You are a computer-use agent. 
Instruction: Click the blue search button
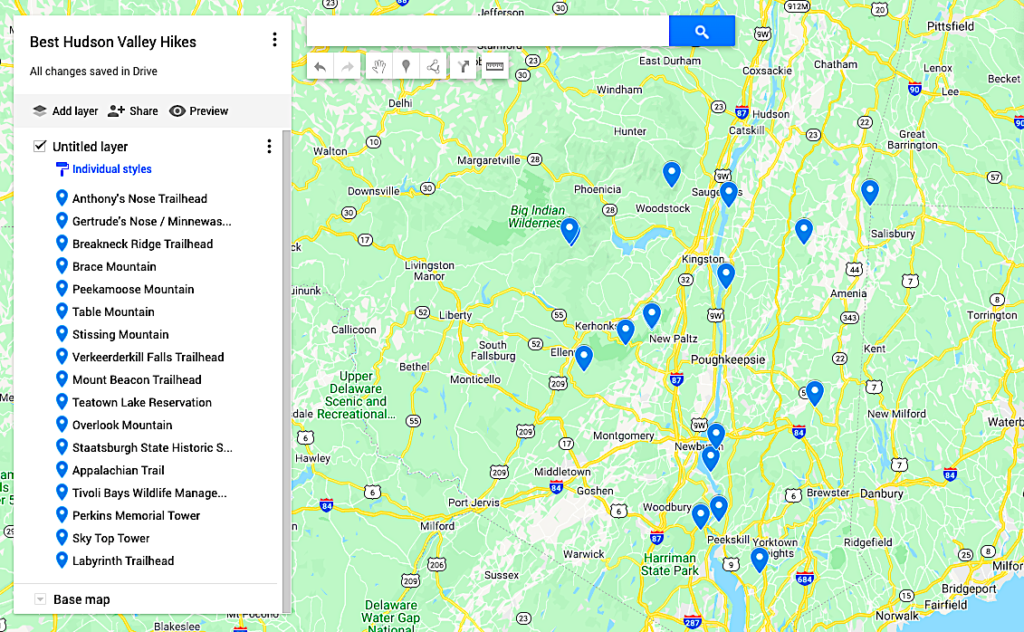[701, 31]
